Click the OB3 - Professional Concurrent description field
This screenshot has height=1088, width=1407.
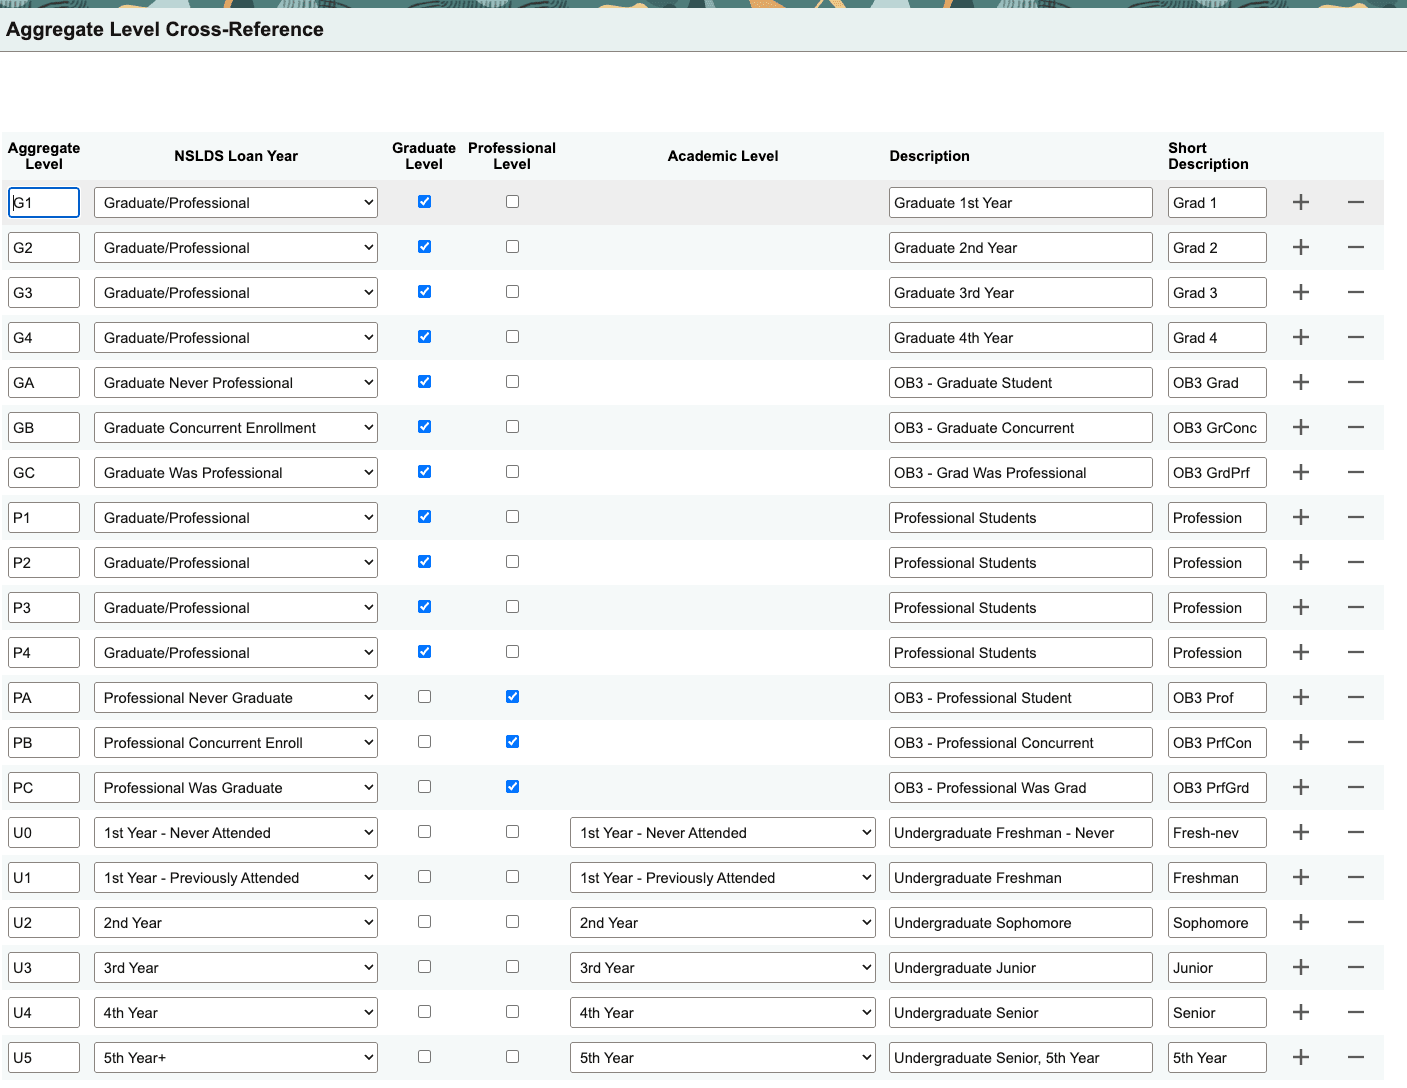1020,742
